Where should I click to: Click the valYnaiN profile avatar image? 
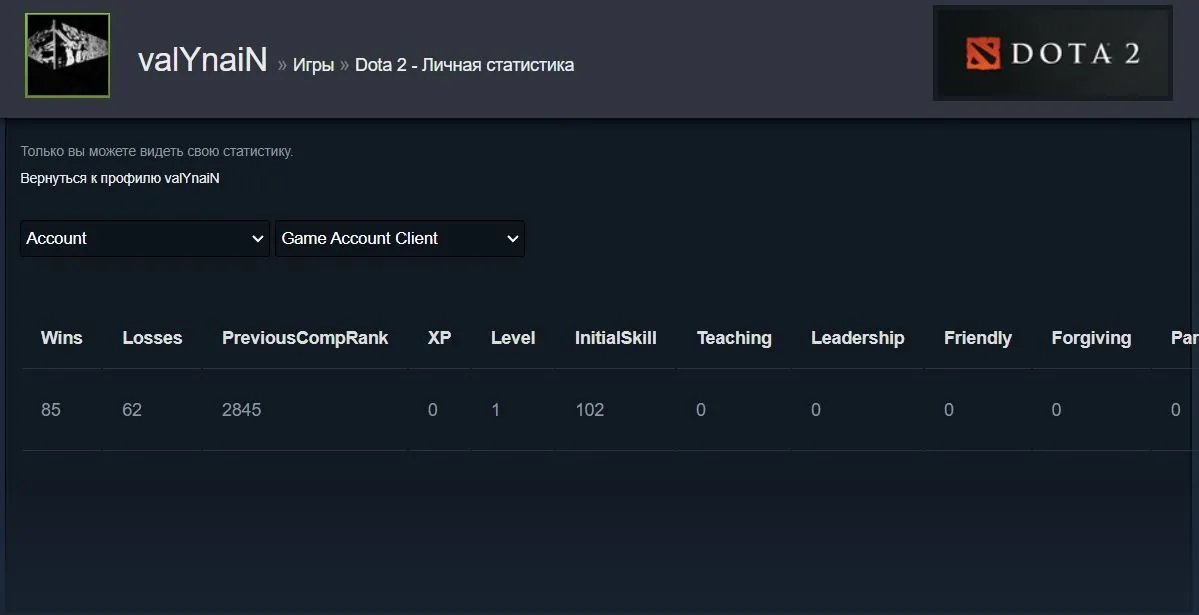67,55
